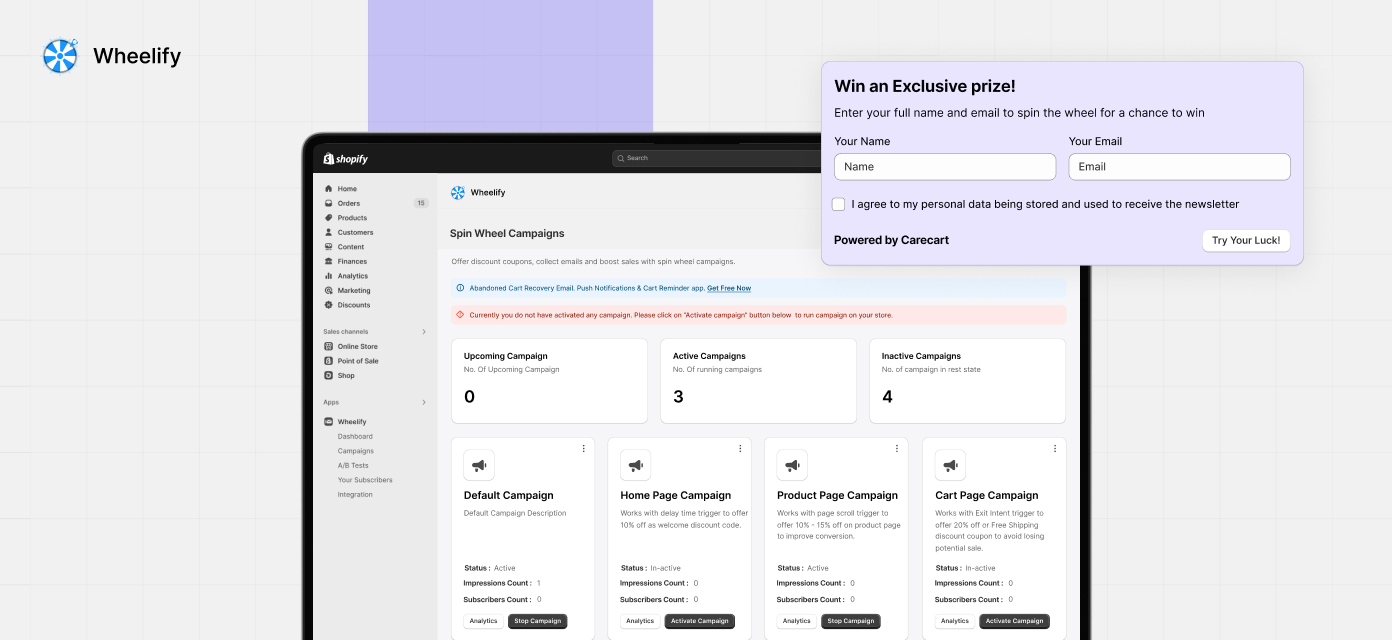Screen dimensions: 1392x640
Task: View Analytics for Cart Page Campaign
Action: [x=955, y=621]
